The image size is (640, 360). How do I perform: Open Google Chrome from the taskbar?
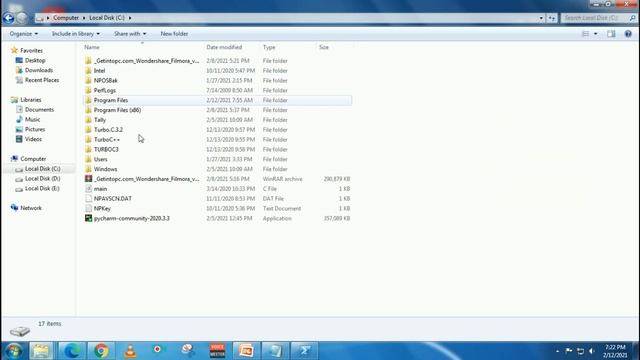pos(101,351)
